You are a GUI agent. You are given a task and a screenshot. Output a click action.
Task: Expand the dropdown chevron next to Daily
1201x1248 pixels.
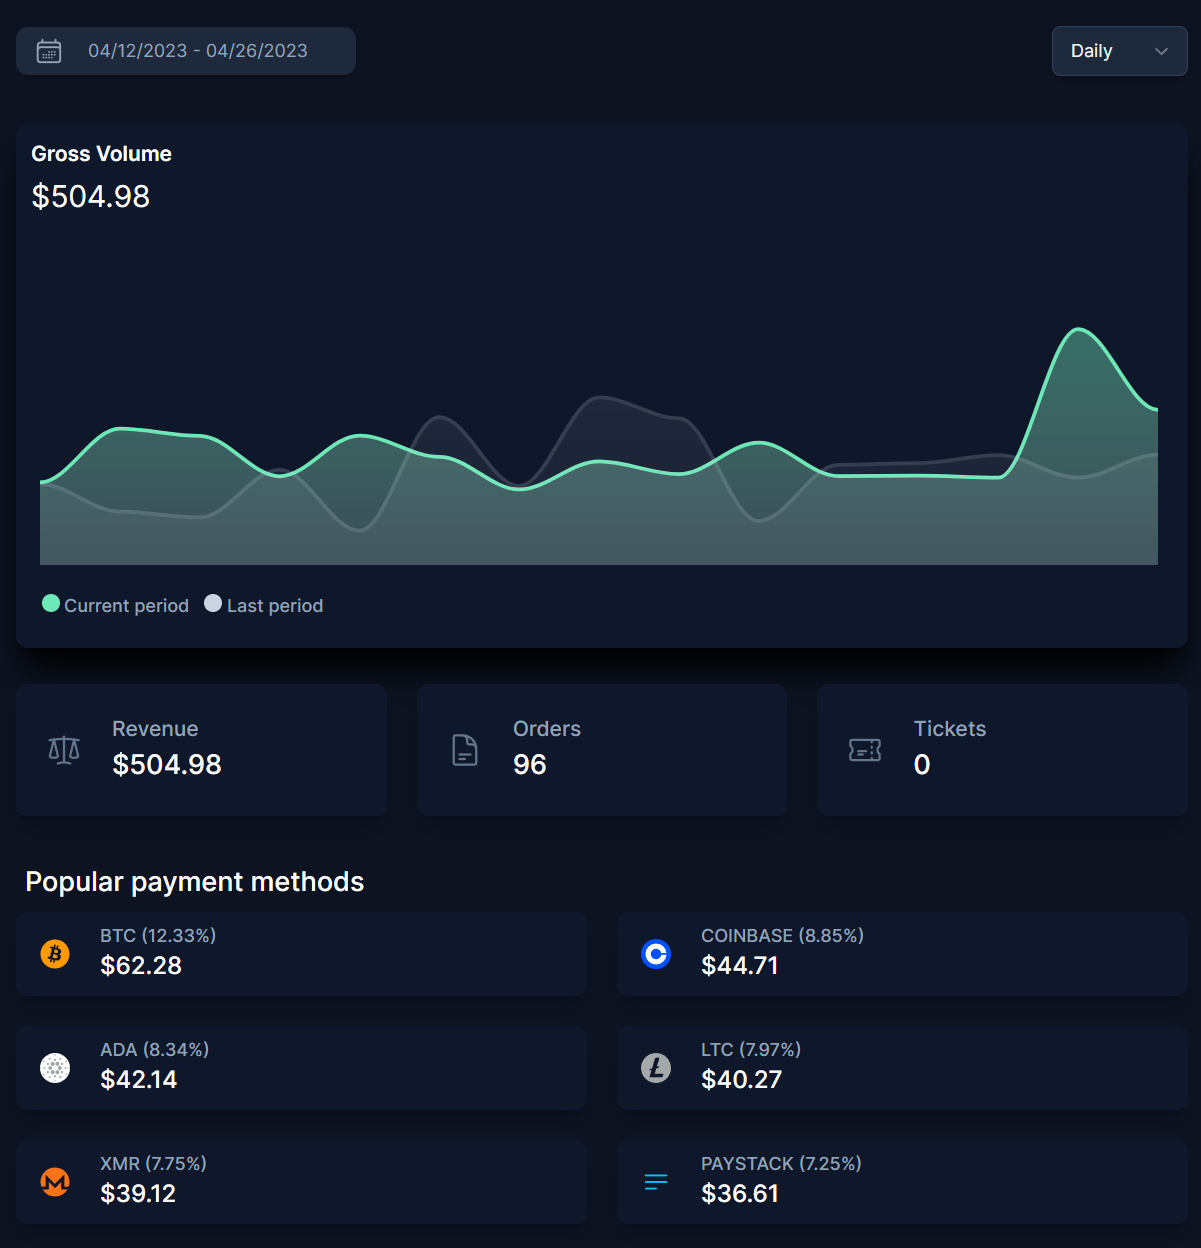point(1161,51)
